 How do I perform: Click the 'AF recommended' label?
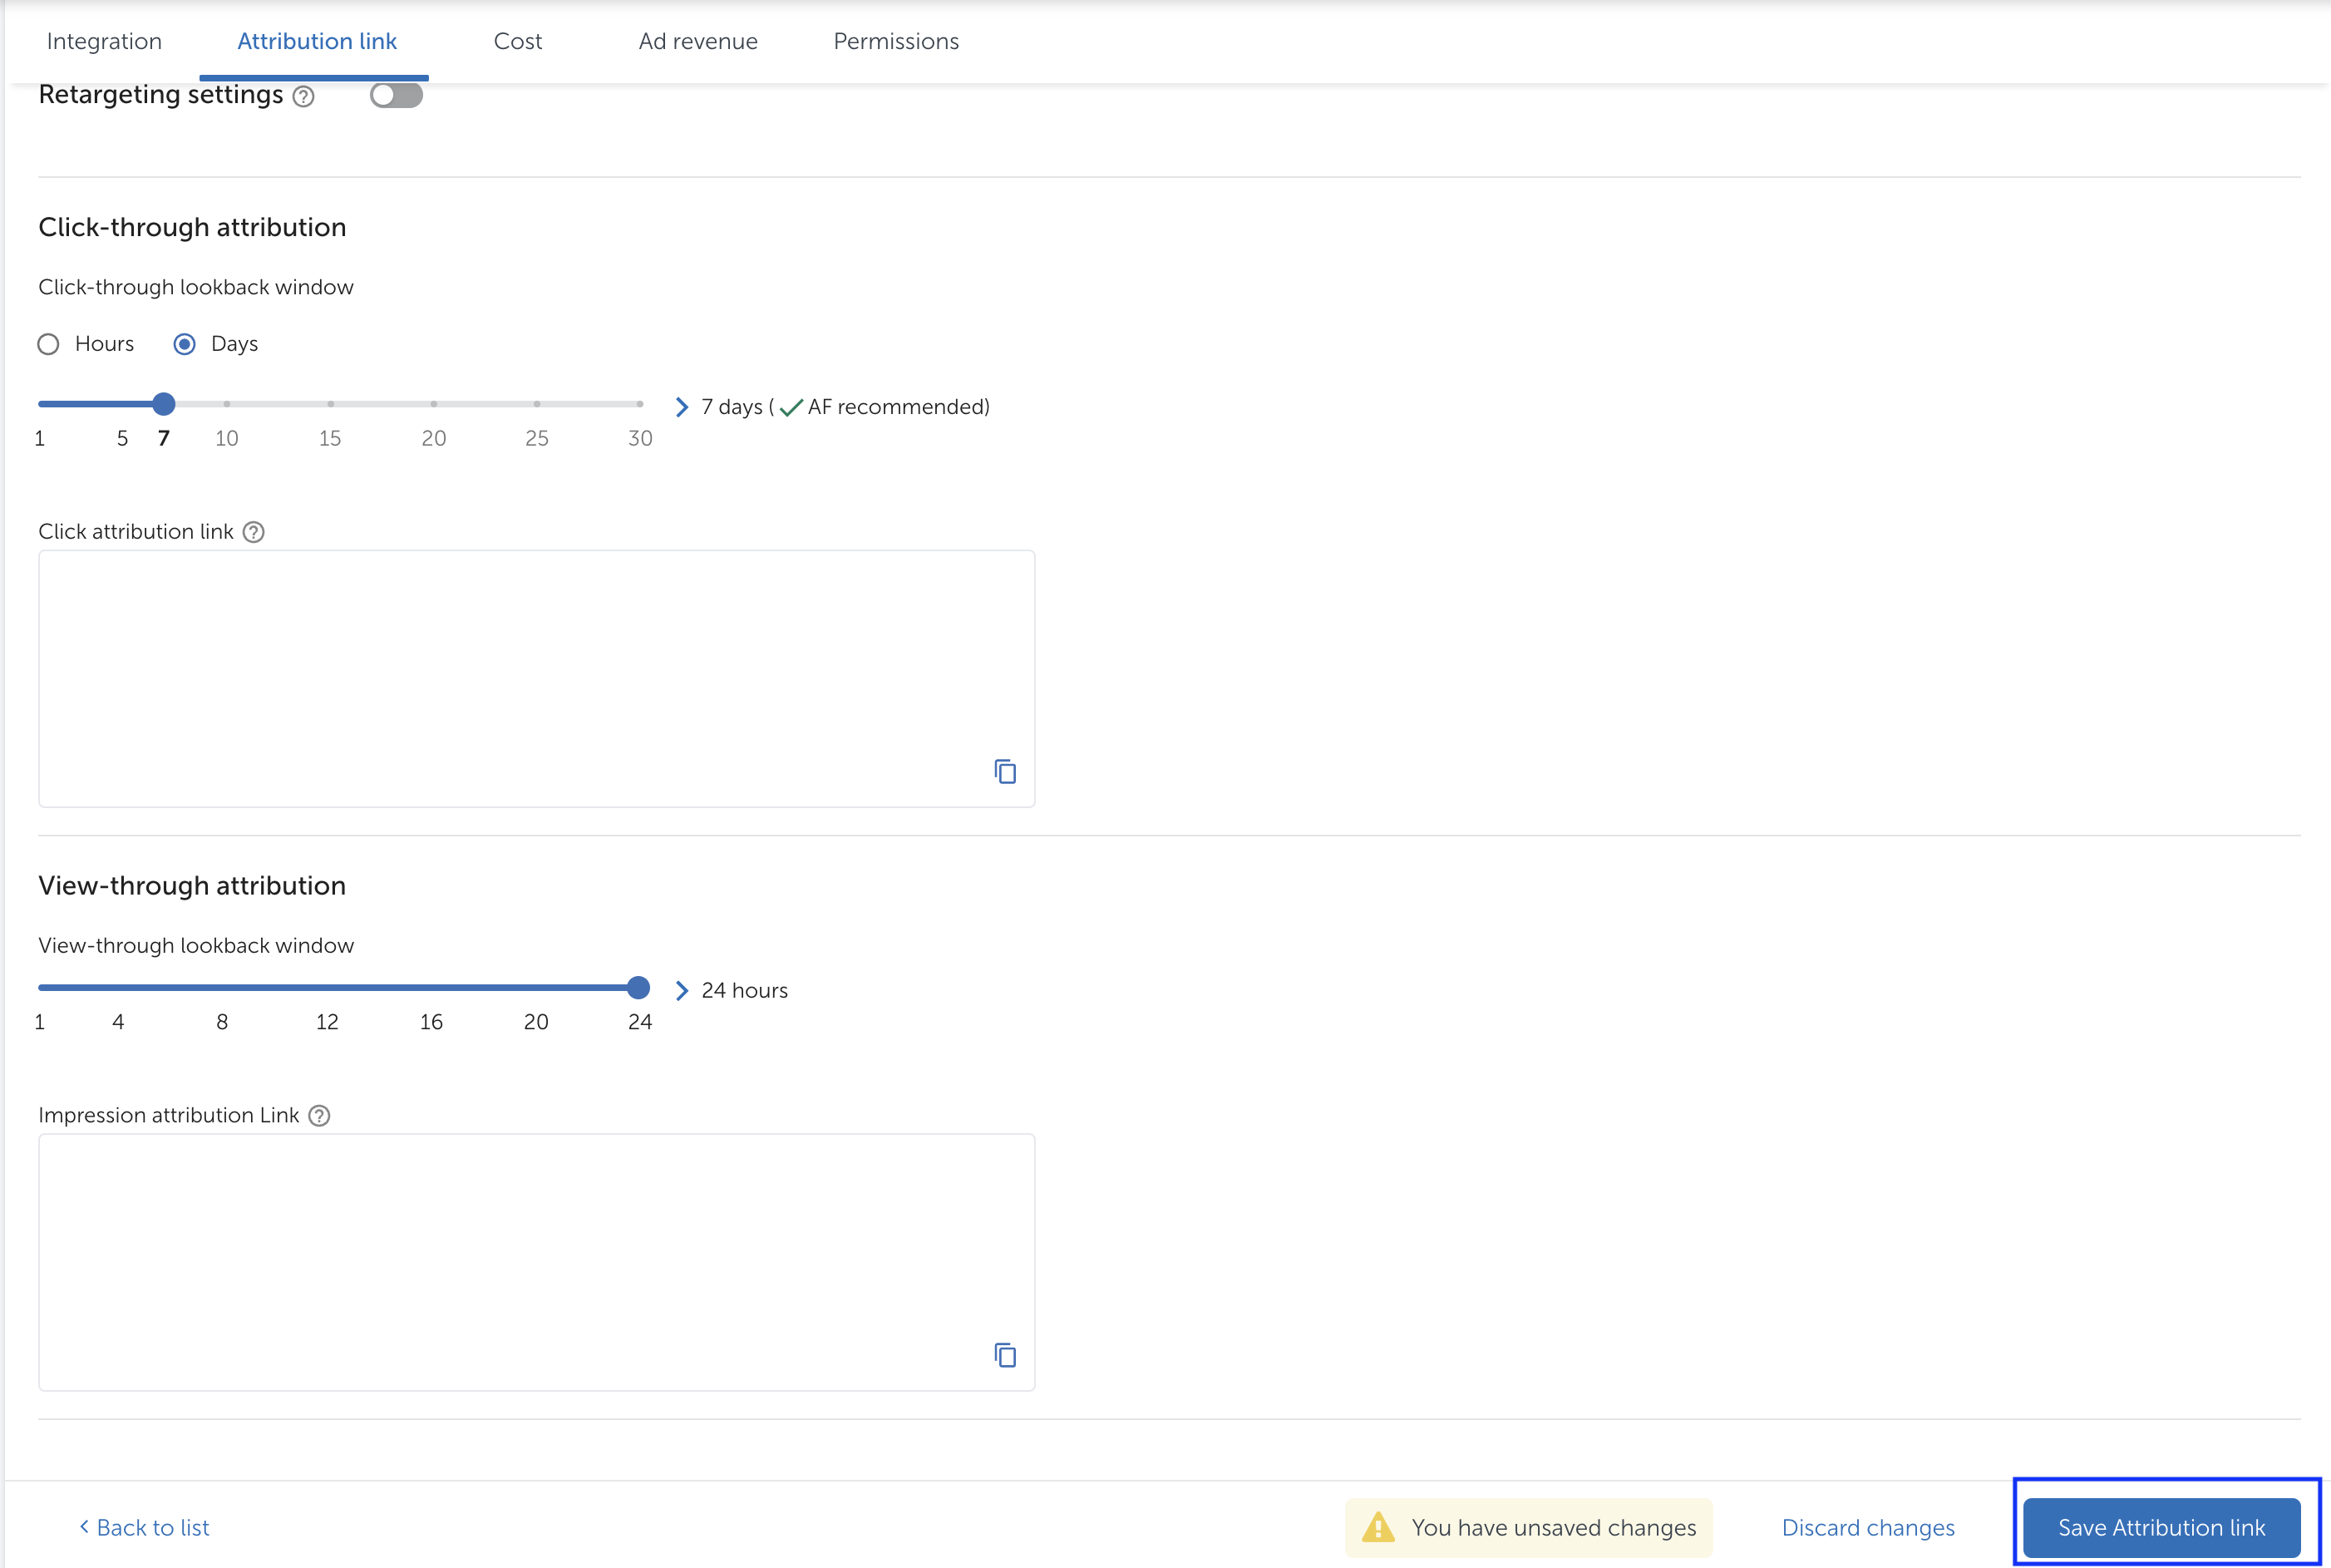pyautogui.click(x=897, y=407)
